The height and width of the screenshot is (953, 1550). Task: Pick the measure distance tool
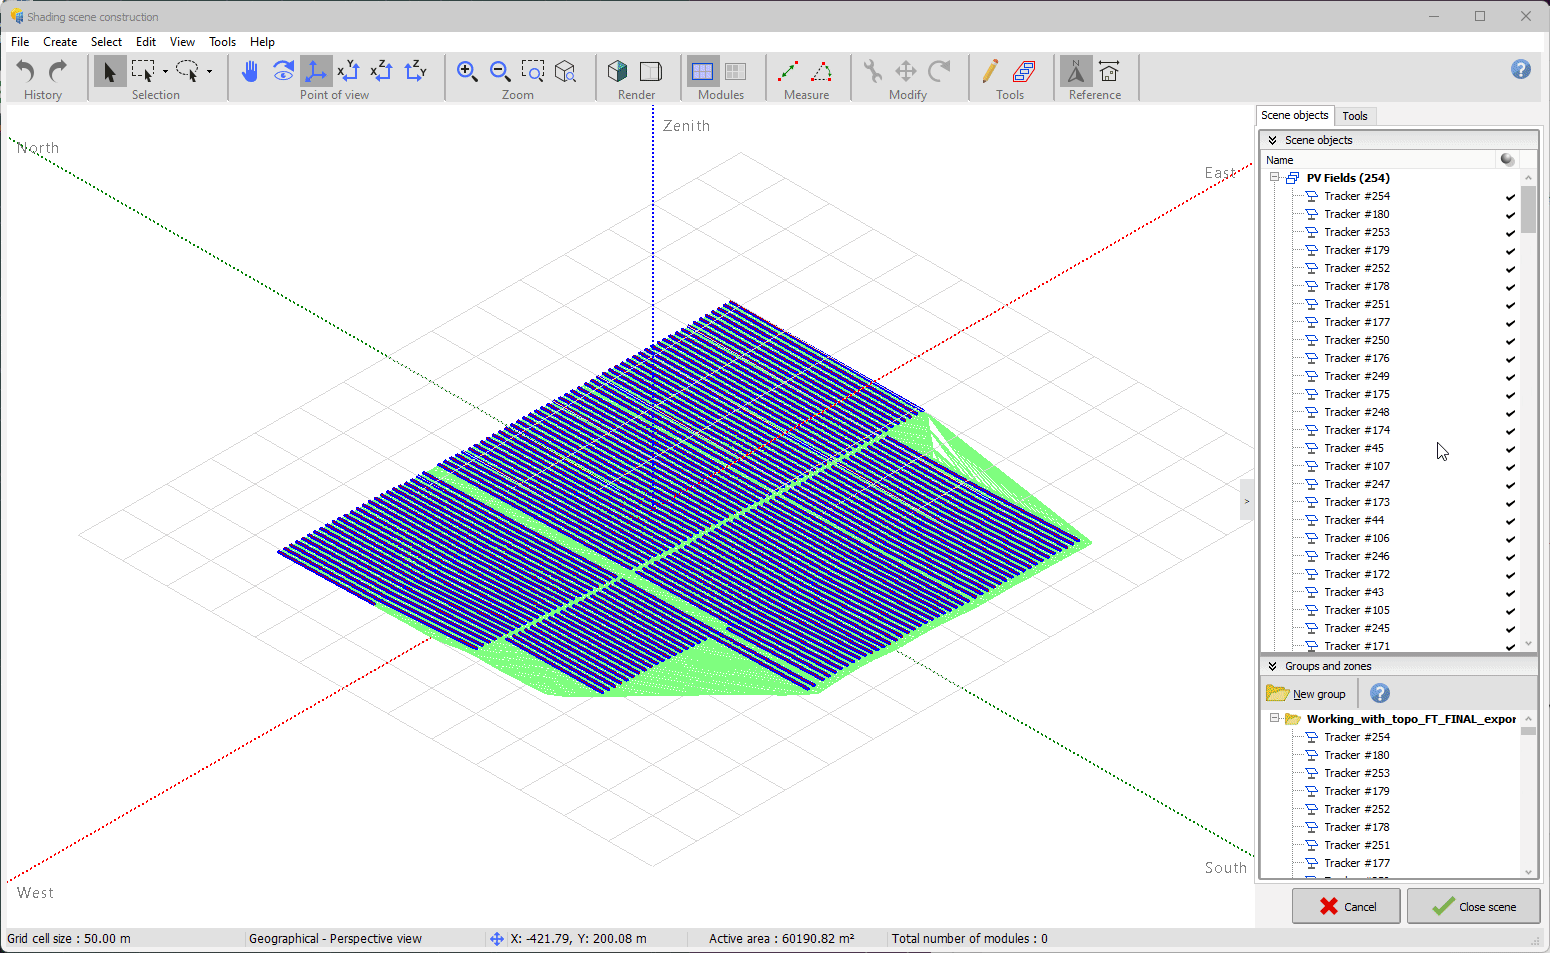click(788, 71)
